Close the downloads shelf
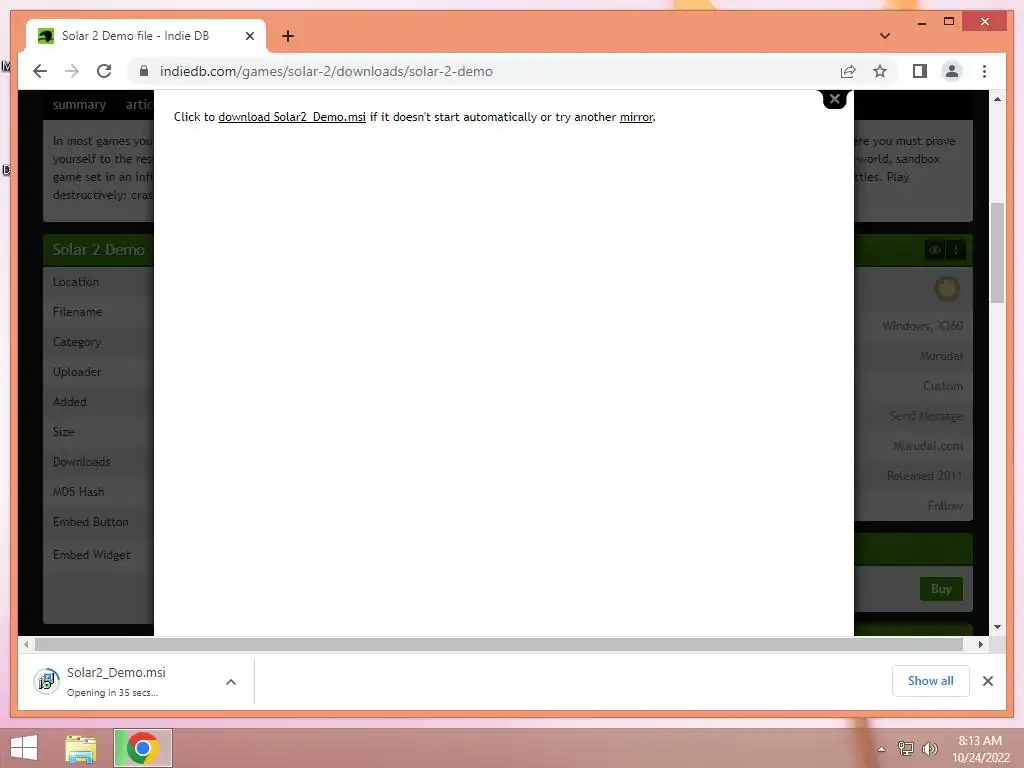The image size is (1024, 768). pyautogui.click(x=987, y=681)
